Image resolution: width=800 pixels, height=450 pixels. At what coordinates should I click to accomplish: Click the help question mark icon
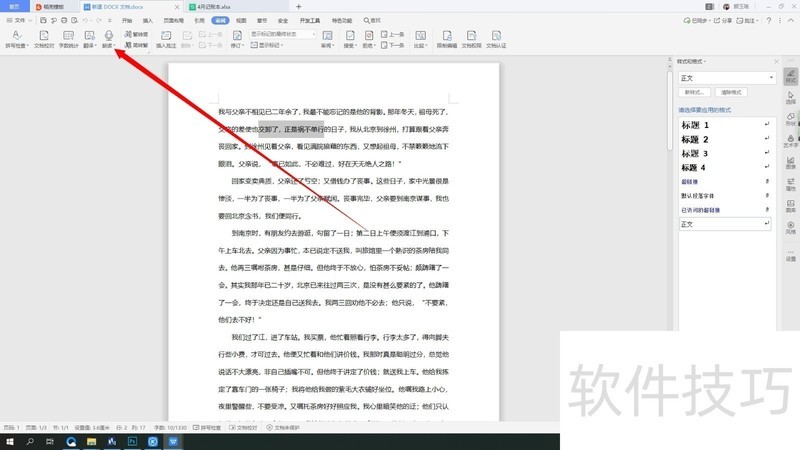[769, 20]
